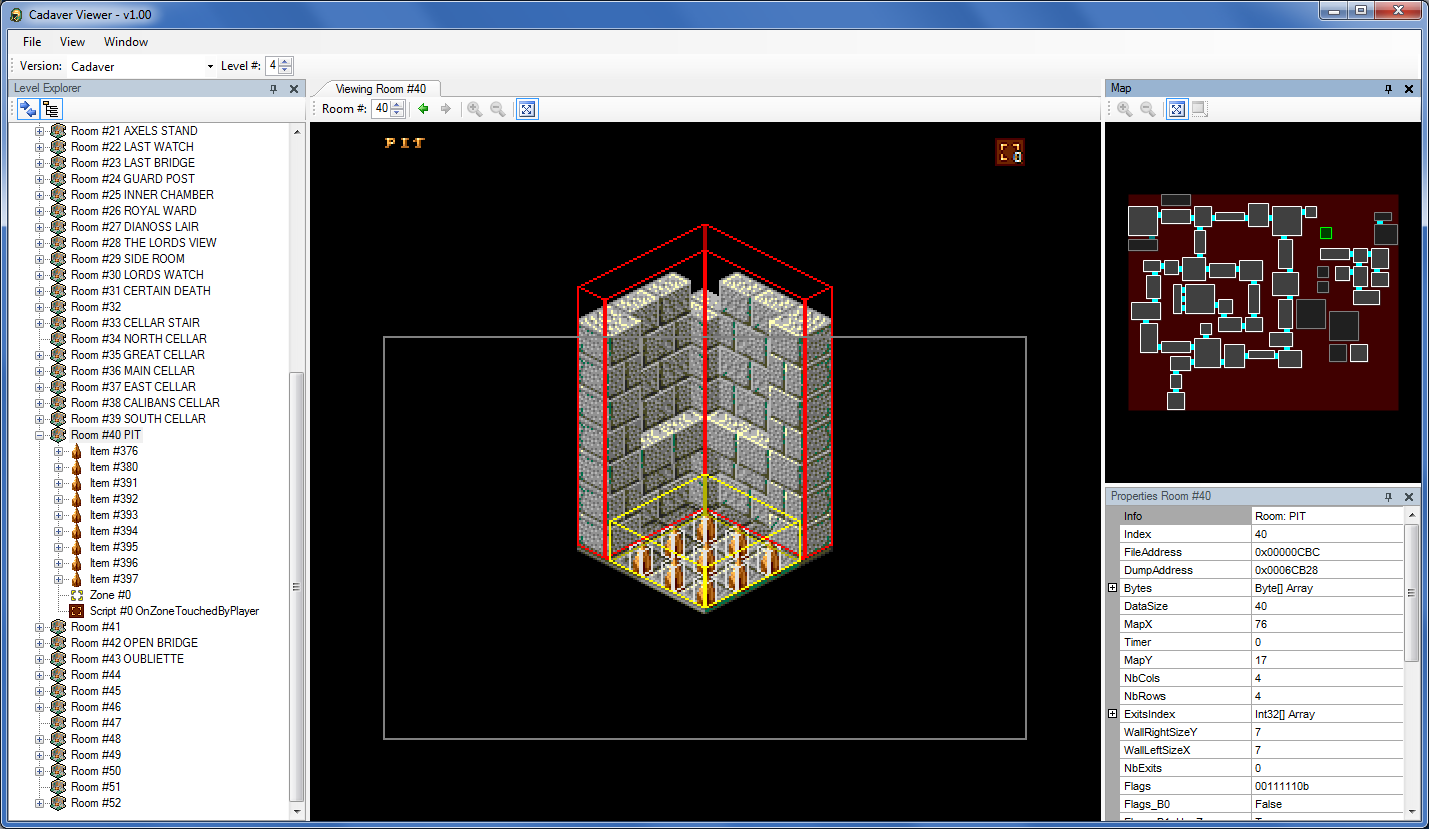The width and height of the screenshot is (1429, 829).
Task: Collapse the Room #40 PIT tree node
Action: [40, 435]
